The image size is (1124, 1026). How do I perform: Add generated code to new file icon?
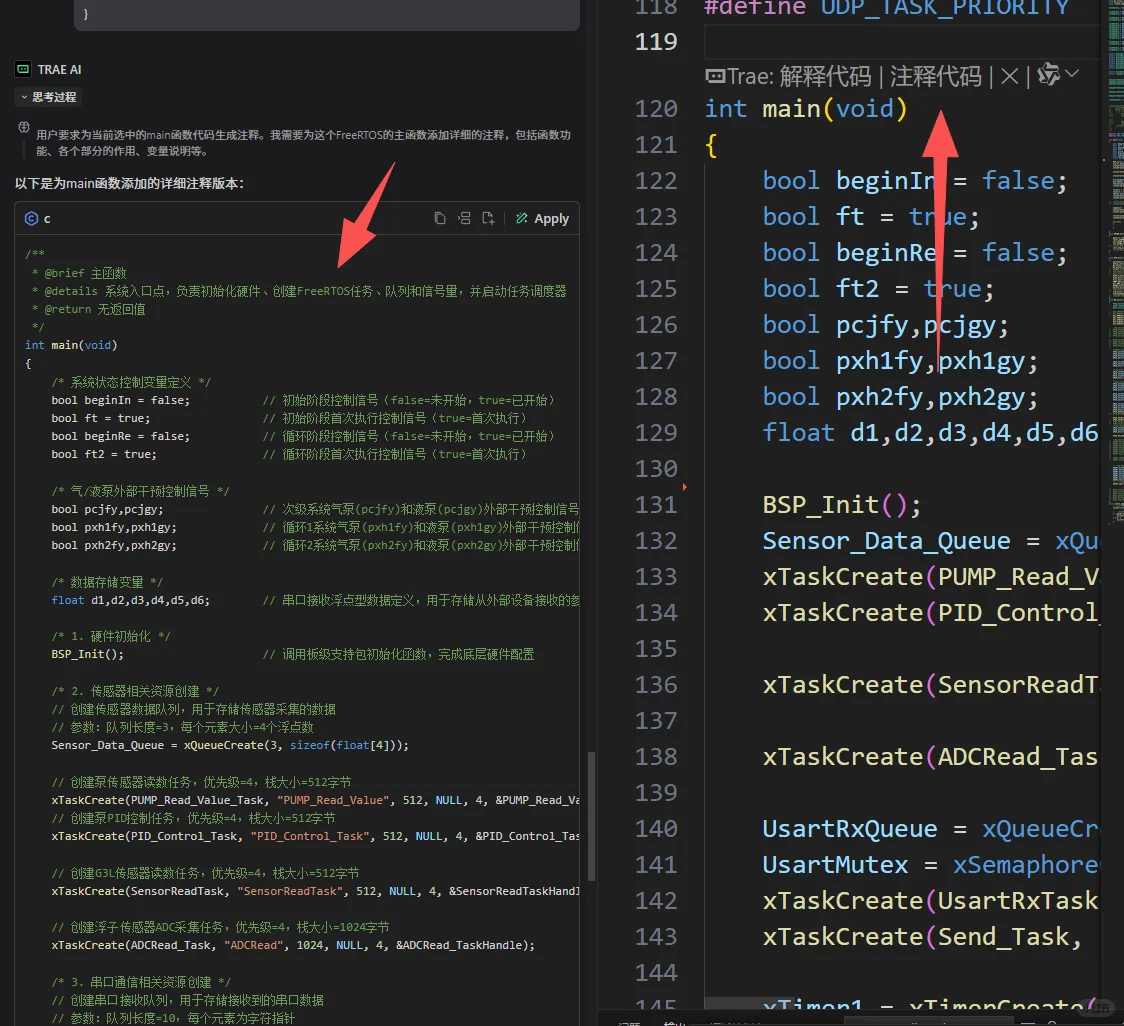point(488,218)
